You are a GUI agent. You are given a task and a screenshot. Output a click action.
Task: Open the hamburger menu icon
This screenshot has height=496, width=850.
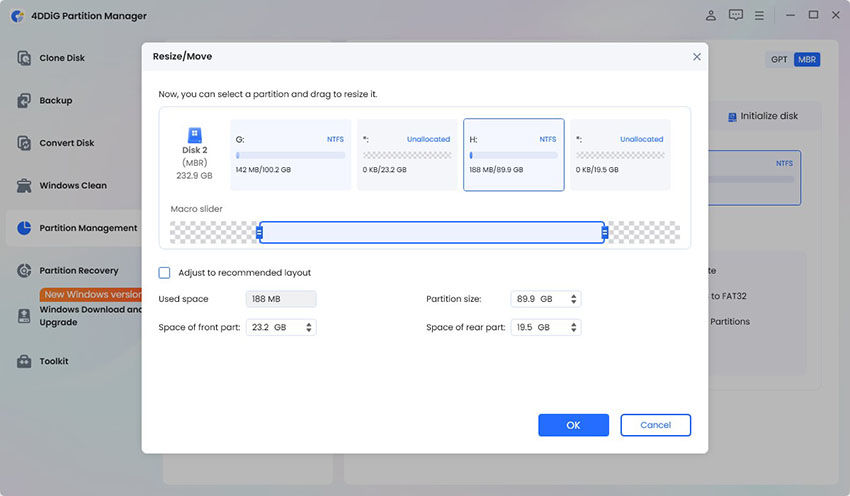point(759,16)
